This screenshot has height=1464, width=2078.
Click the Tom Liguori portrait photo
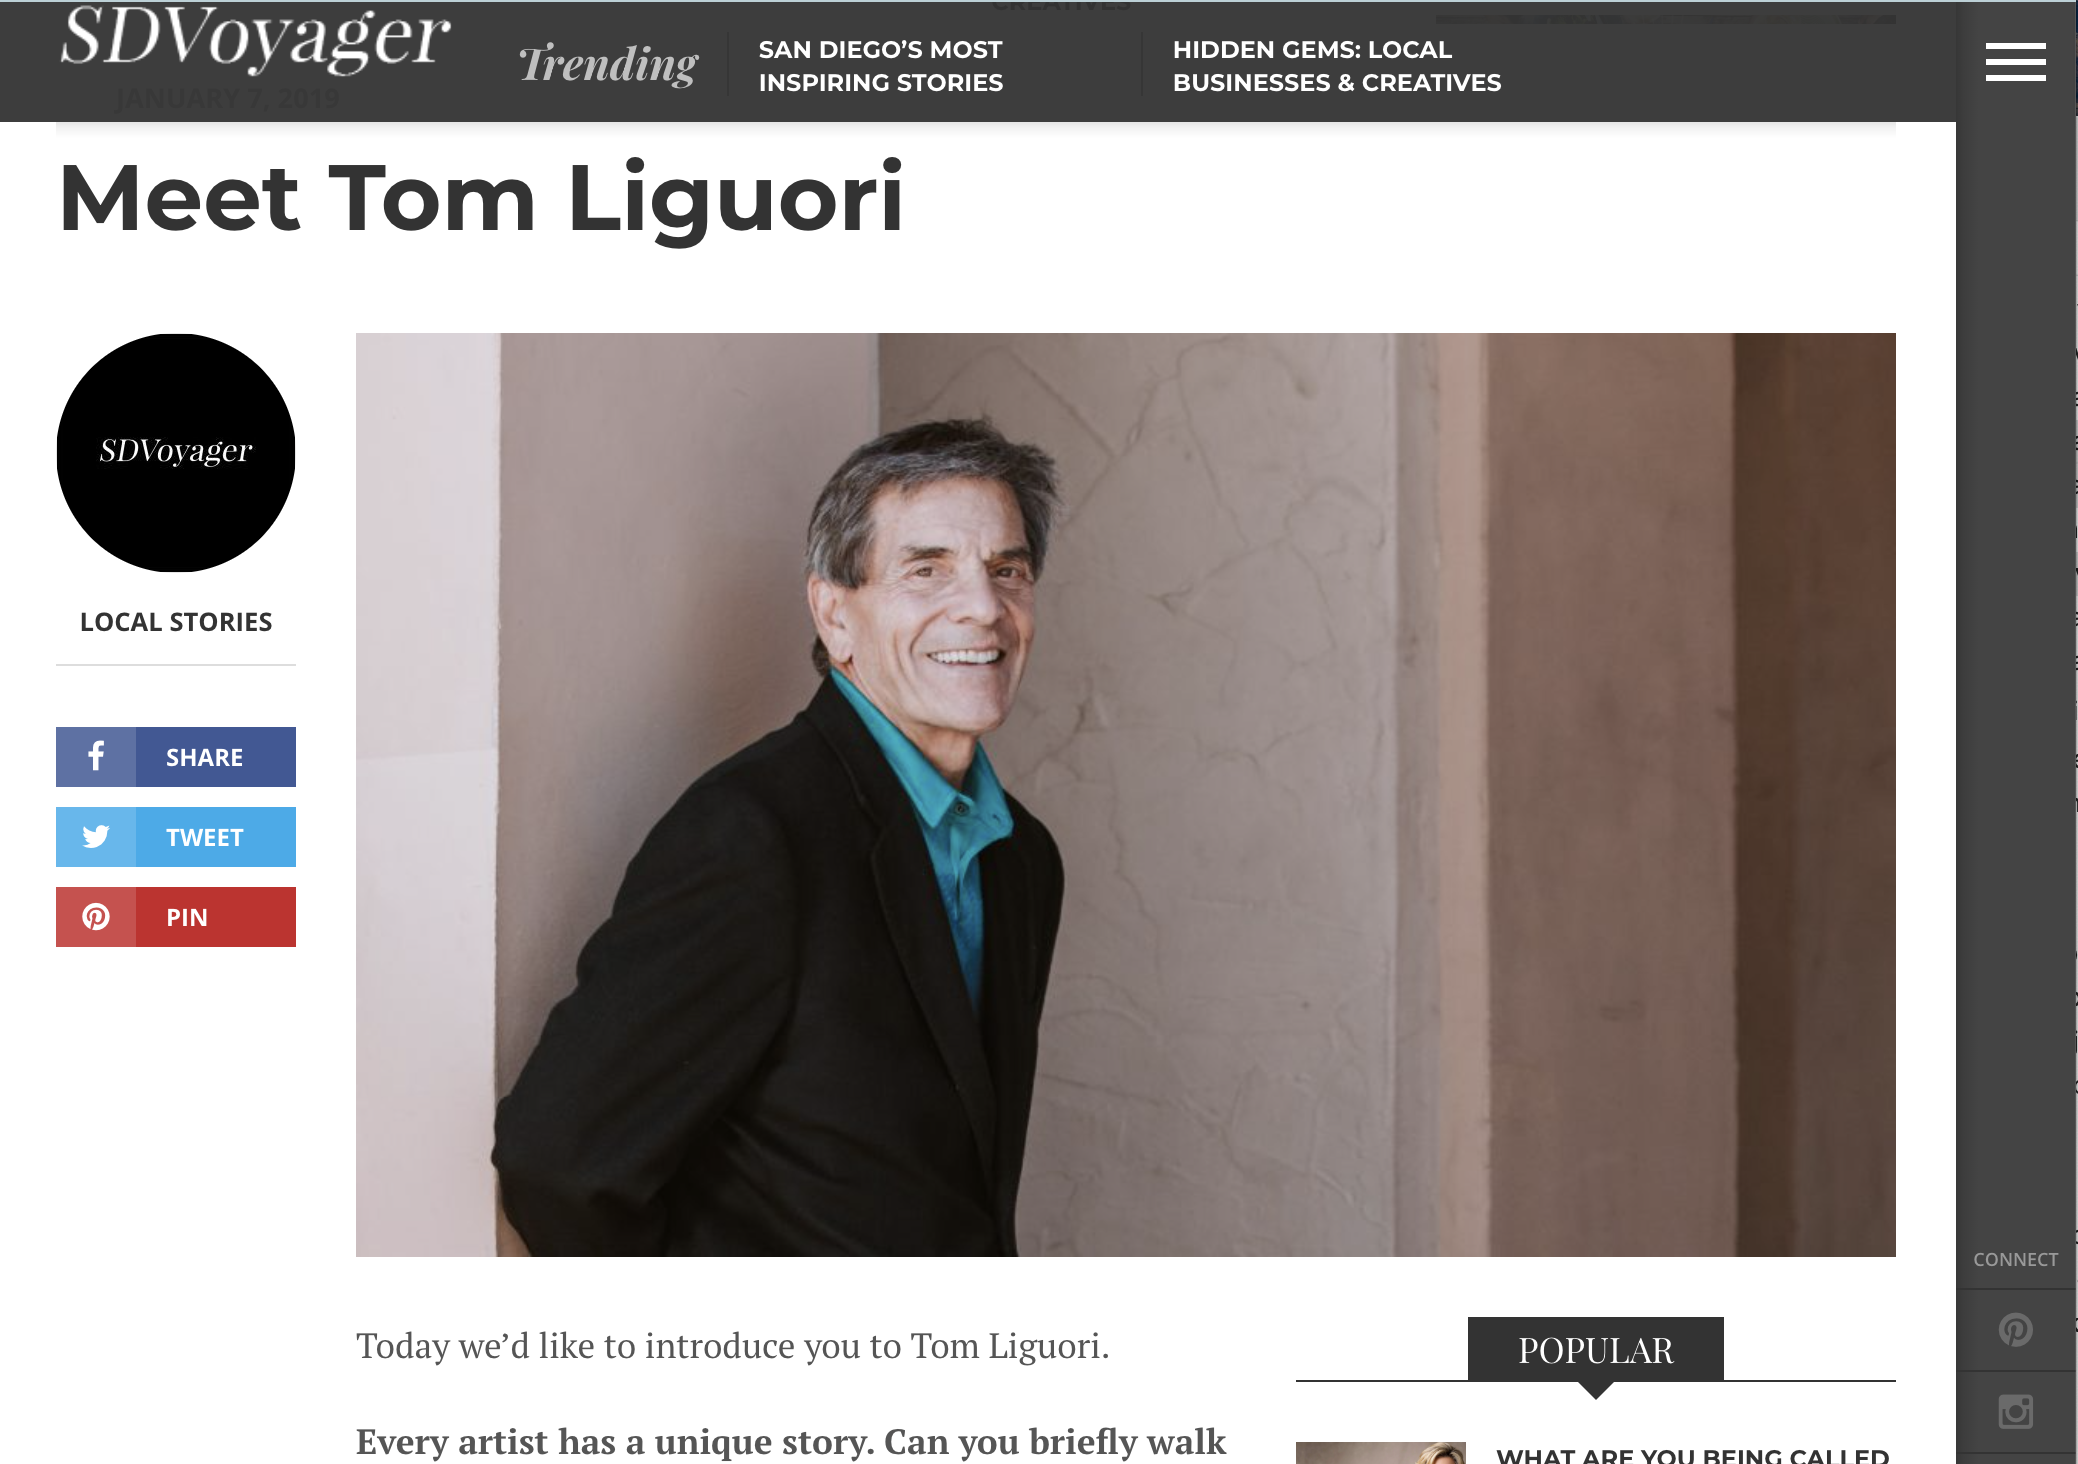point(1125,794)
